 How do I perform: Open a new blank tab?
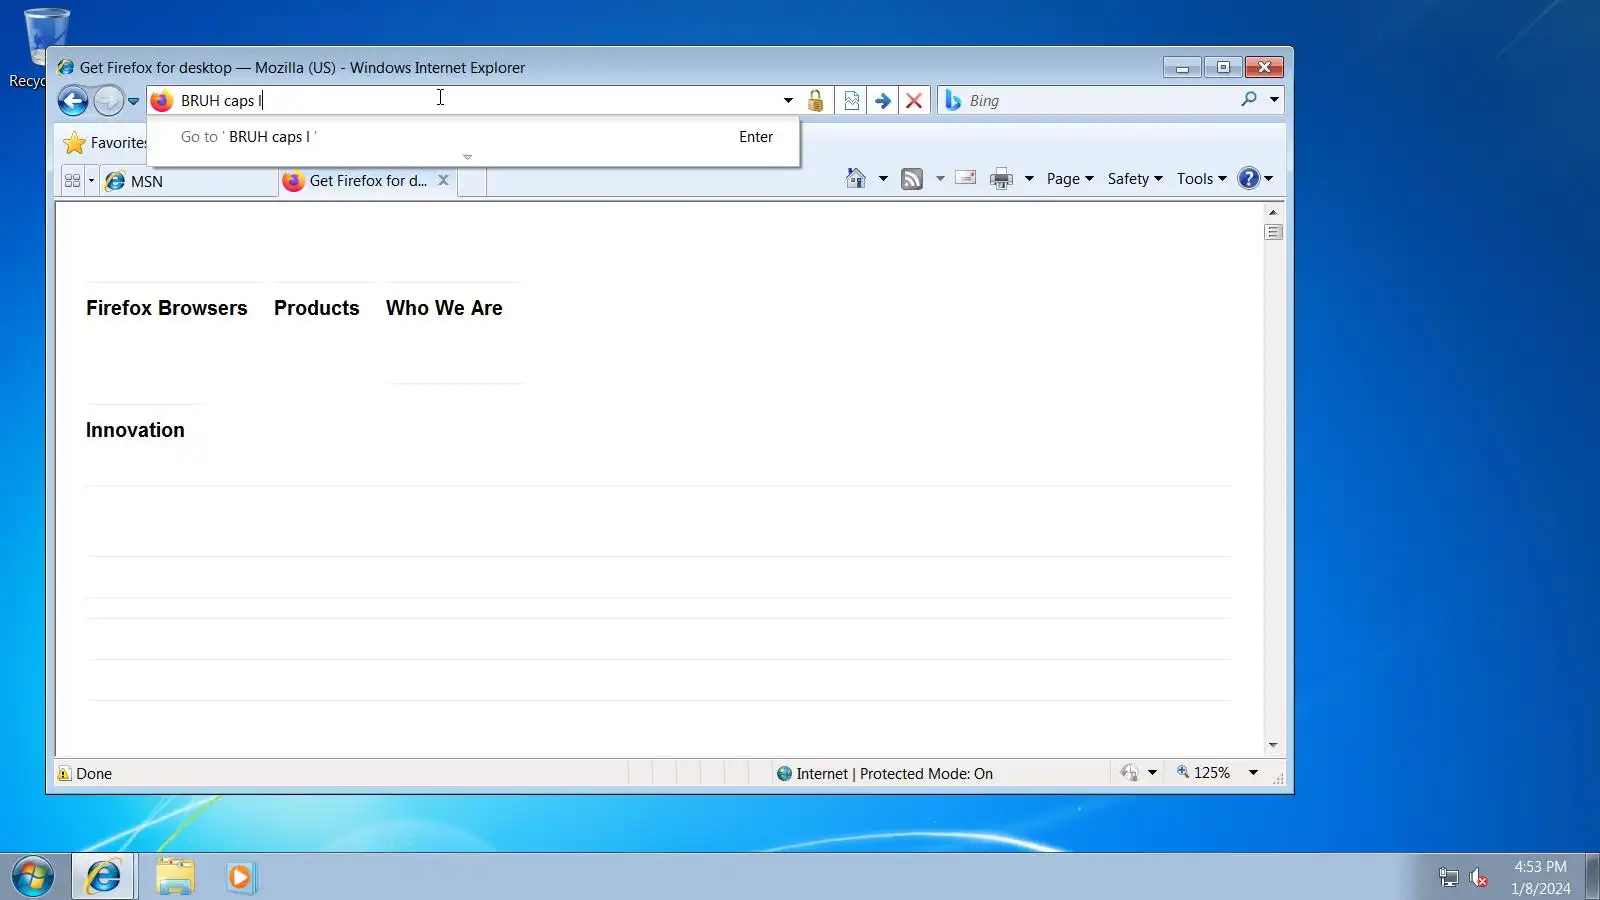472,182
